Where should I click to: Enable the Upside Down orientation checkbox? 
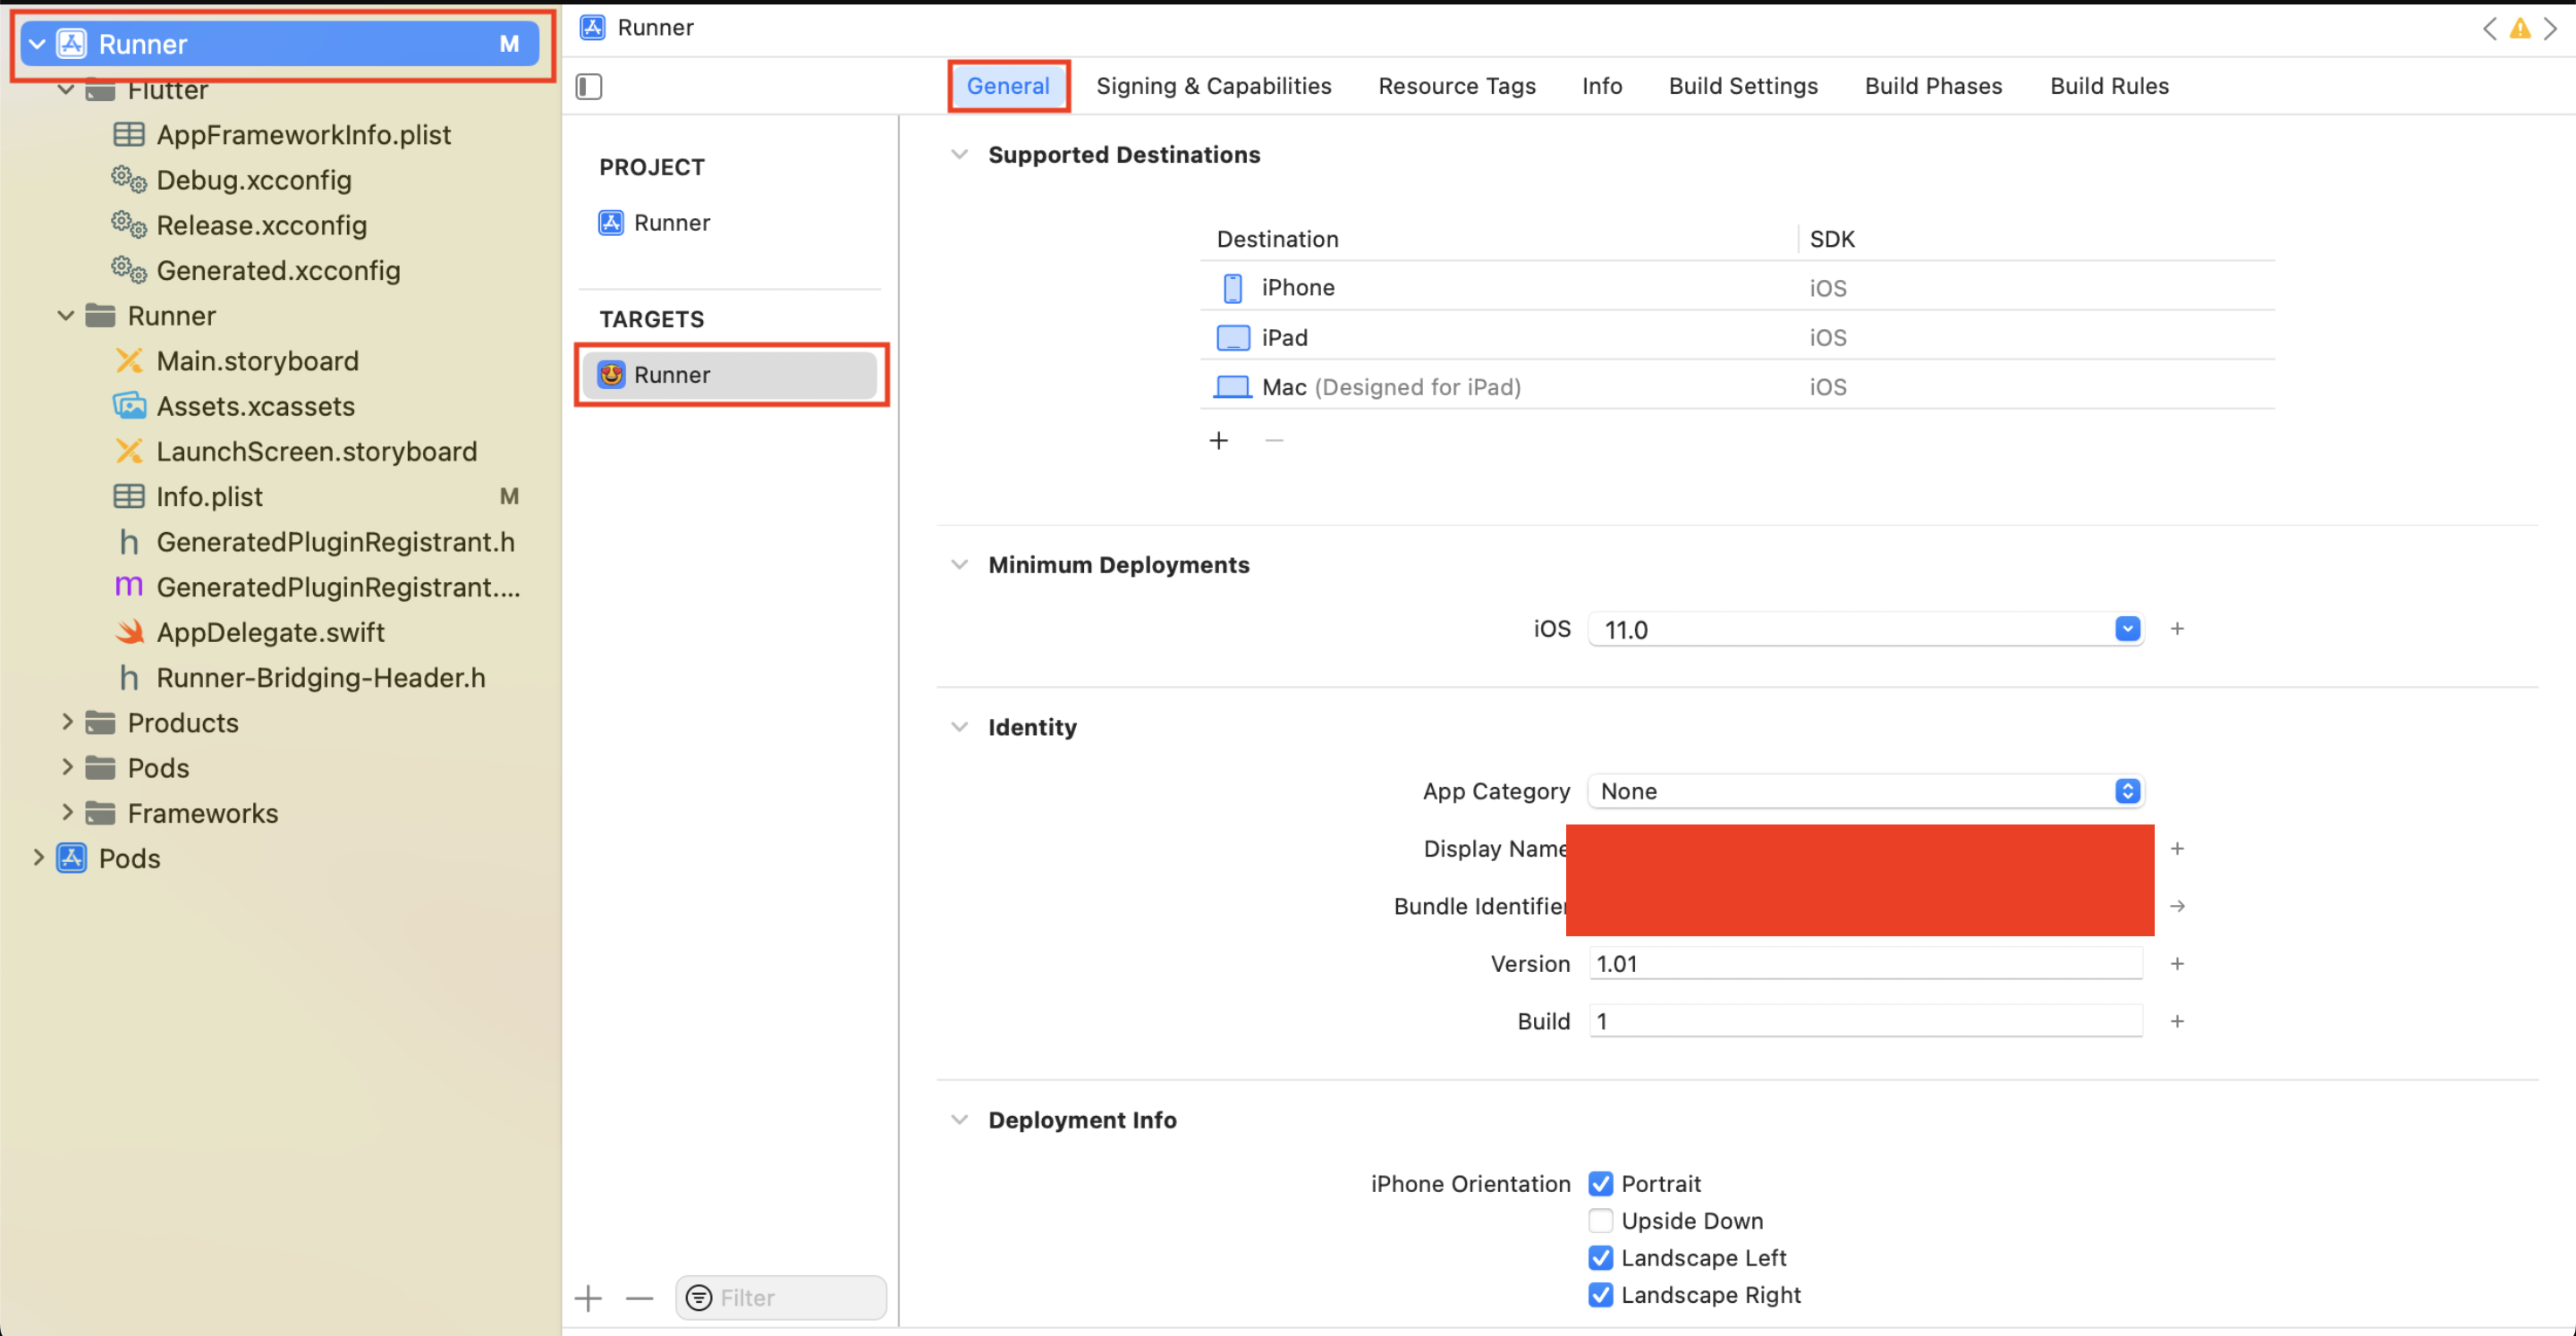click(x=1600, y=1221)
